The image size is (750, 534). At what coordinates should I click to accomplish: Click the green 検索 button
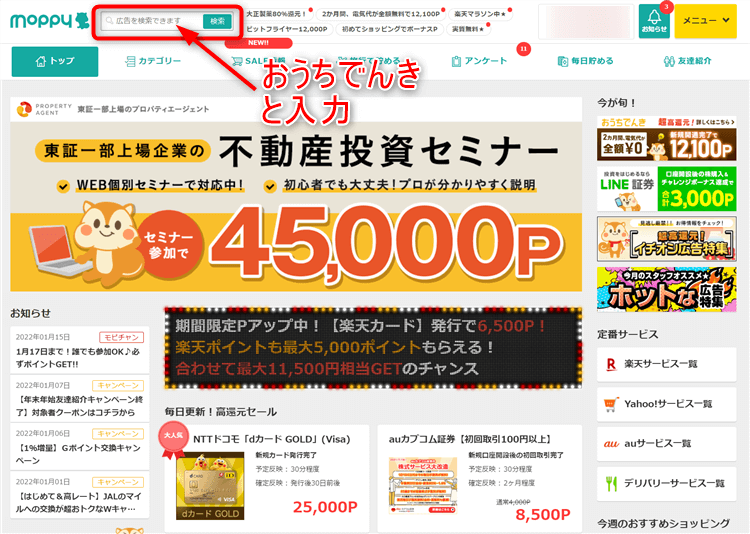(x=217, y=21)
